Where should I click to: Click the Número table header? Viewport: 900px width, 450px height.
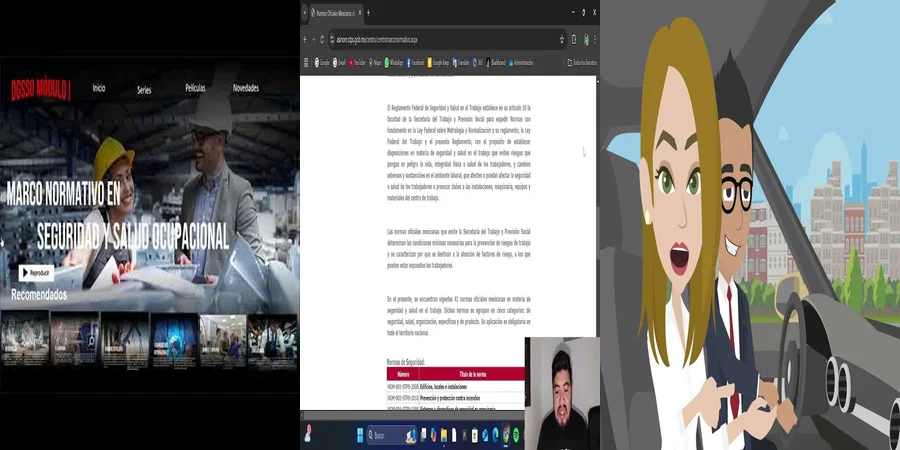403,374
